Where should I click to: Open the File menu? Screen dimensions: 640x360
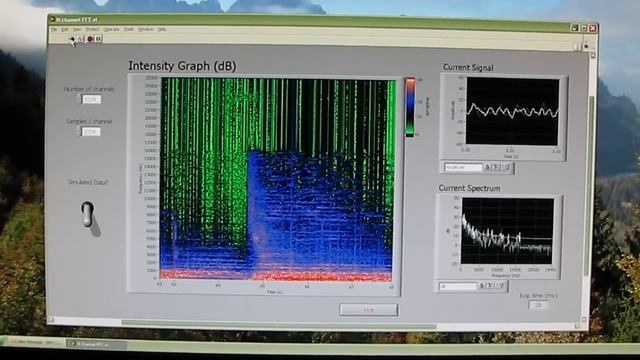click(x=53, y=29)
